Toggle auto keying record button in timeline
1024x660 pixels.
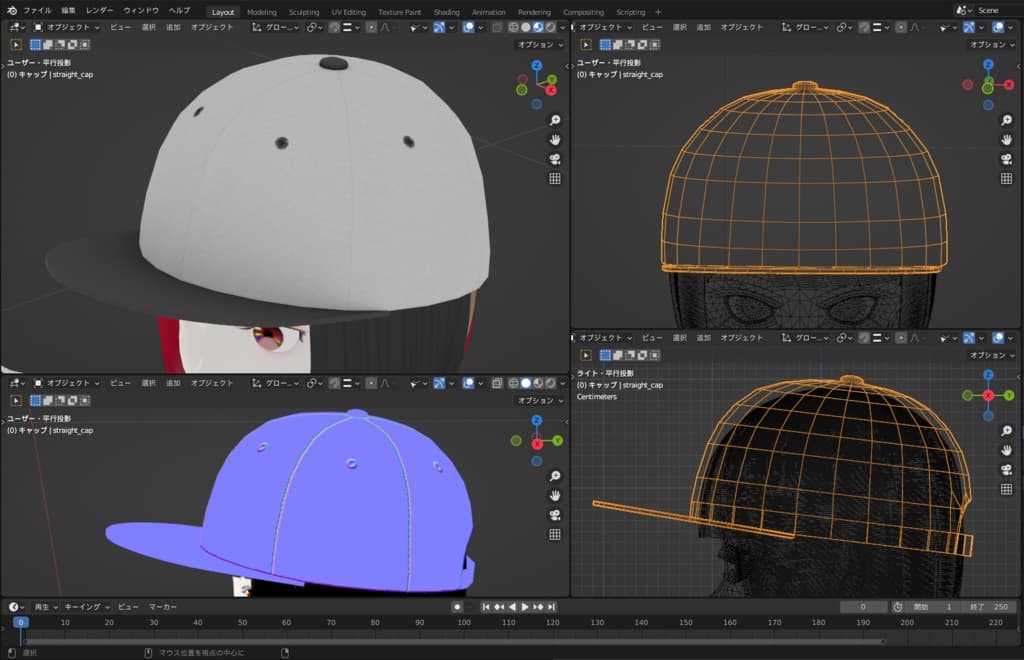point(457,607)
